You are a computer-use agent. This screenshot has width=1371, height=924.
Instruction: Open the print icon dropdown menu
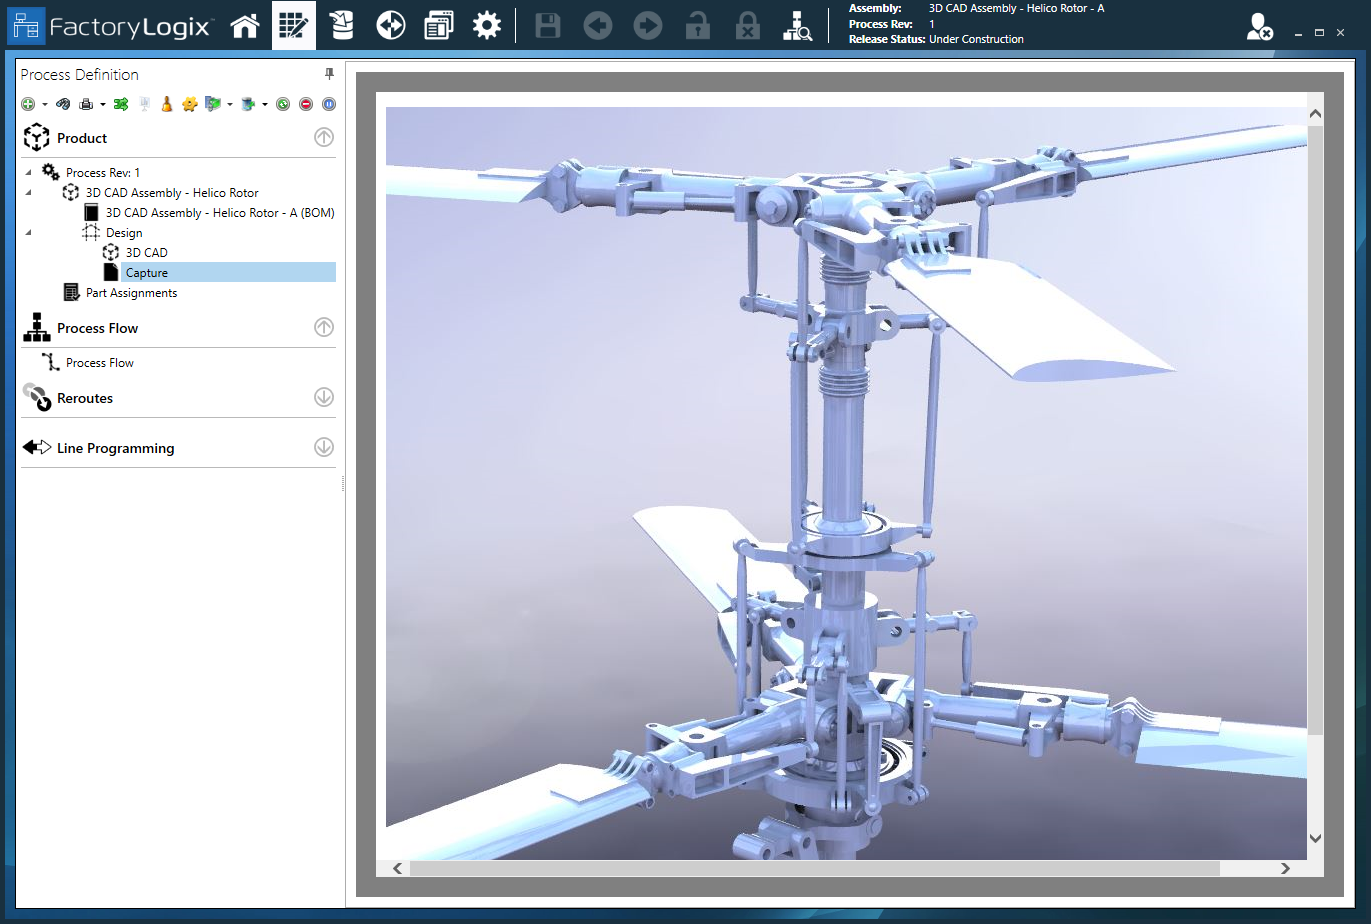pos(101,103)
